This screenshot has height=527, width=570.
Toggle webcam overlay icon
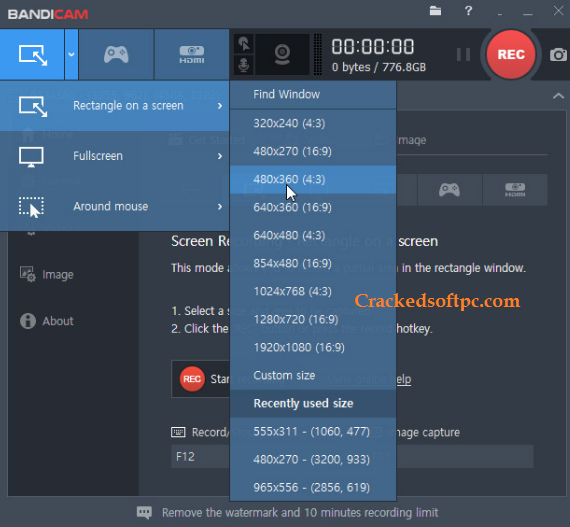pyautogui.click(x=282, y=55)
